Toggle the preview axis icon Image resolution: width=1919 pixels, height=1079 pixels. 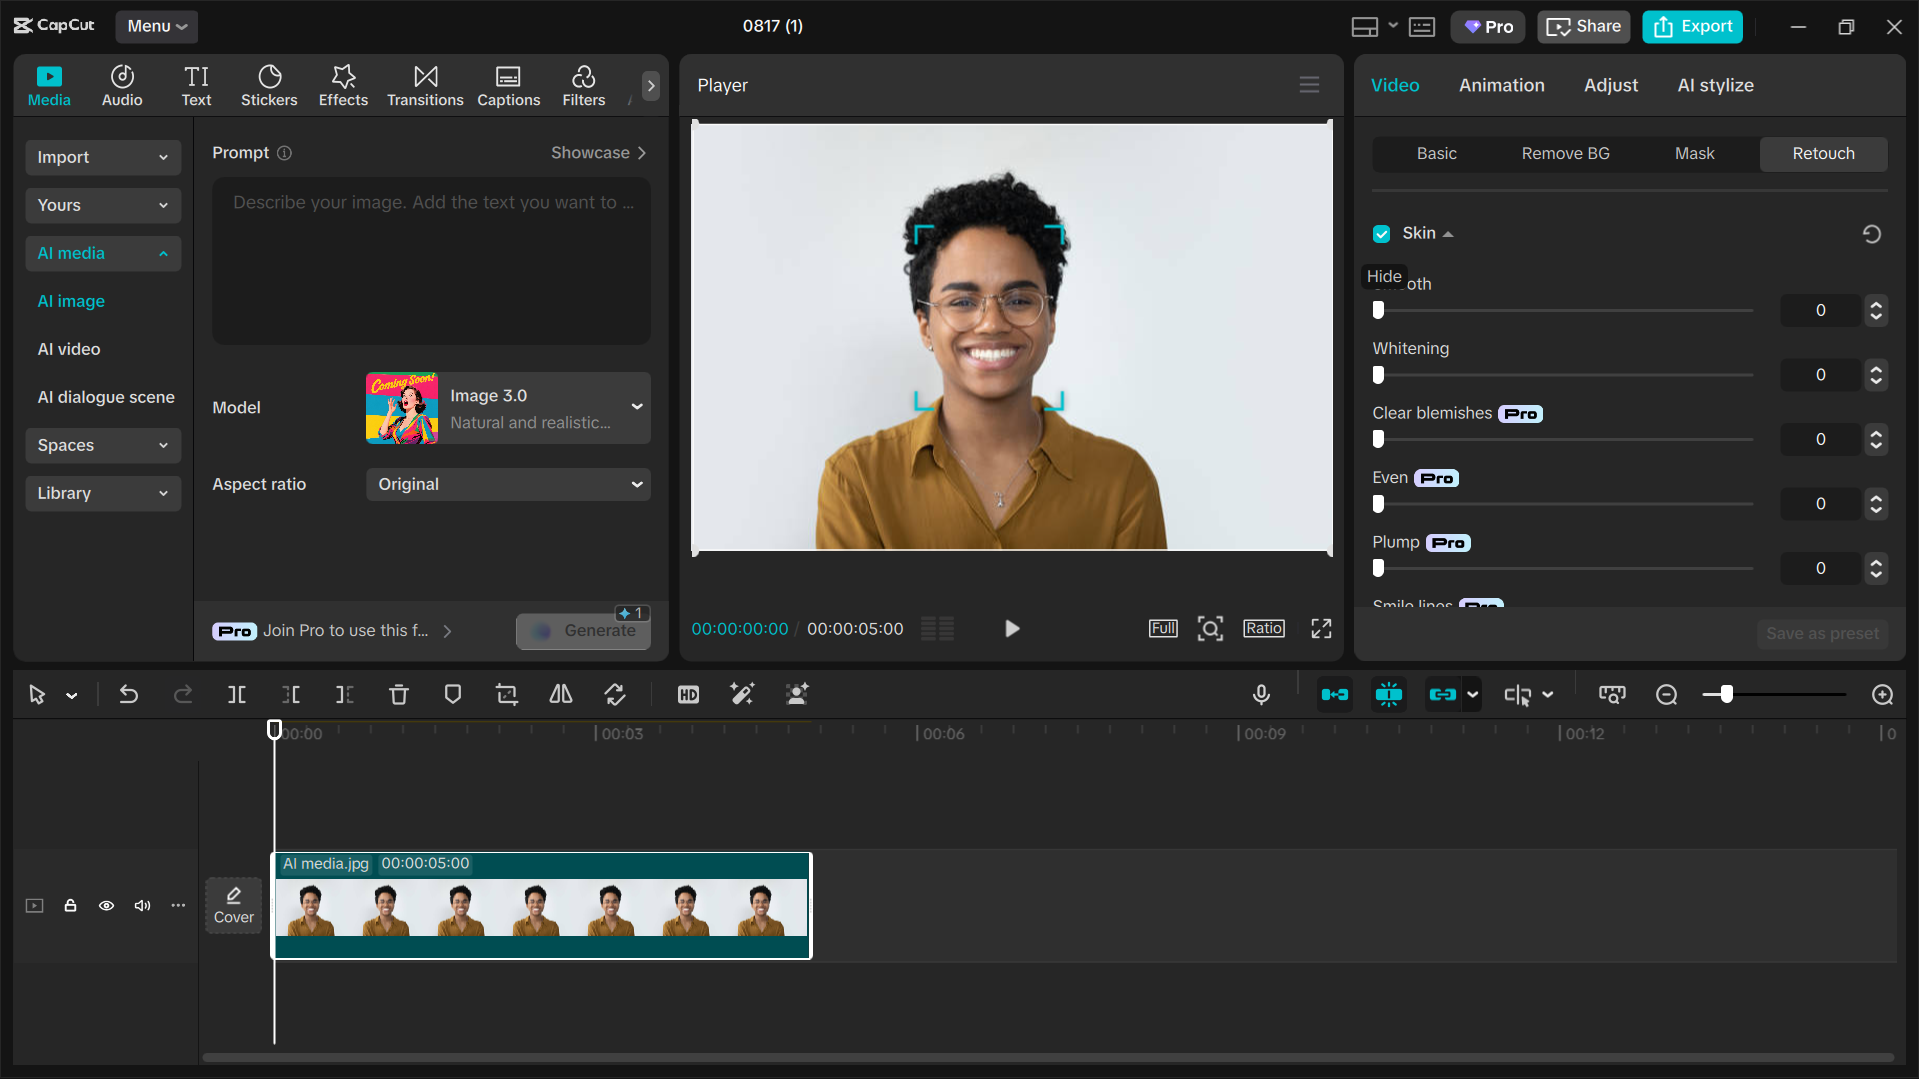coord(1517,694)
